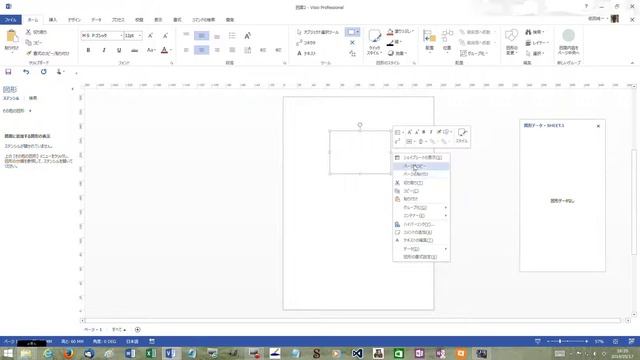Click the decrease indent icon
Image resolution: width=640 pixels, height=360 pixels.
coord(263,50)
